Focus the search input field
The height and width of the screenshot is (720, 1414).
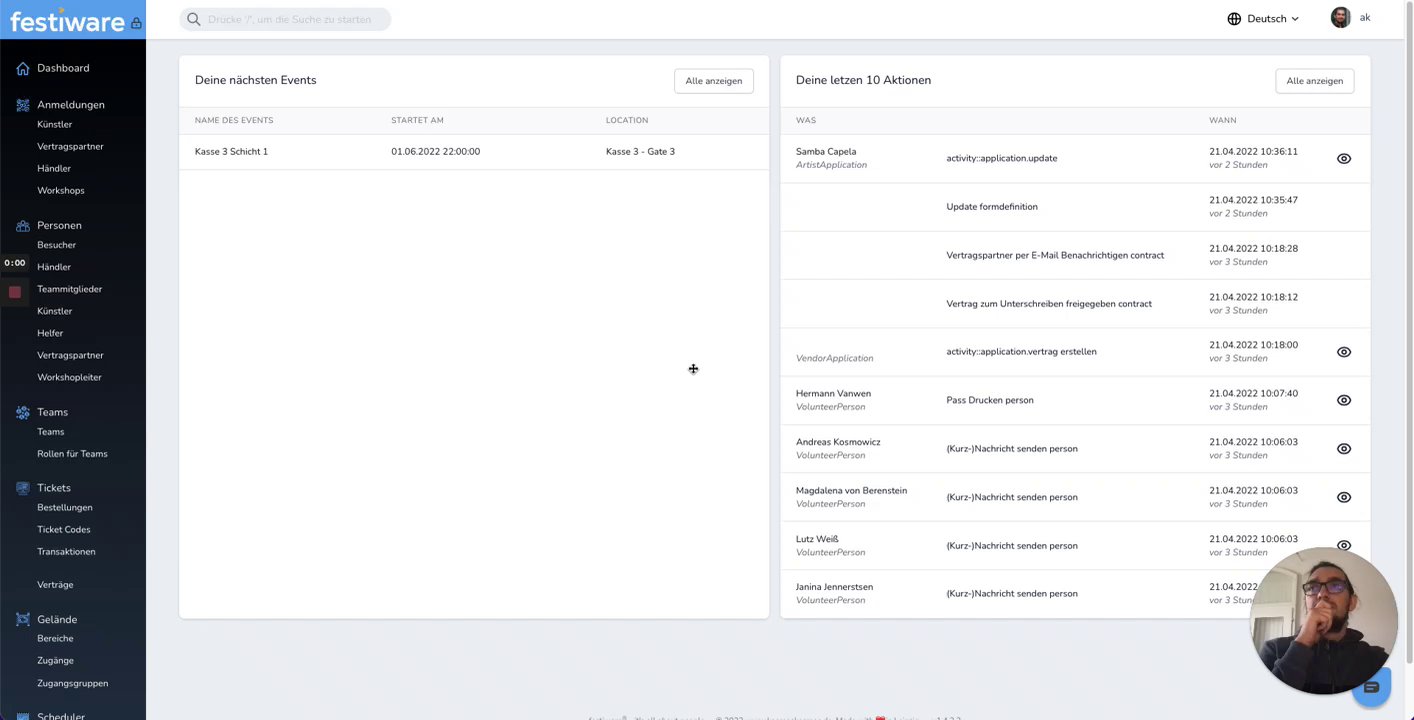[x=290, y=19]
